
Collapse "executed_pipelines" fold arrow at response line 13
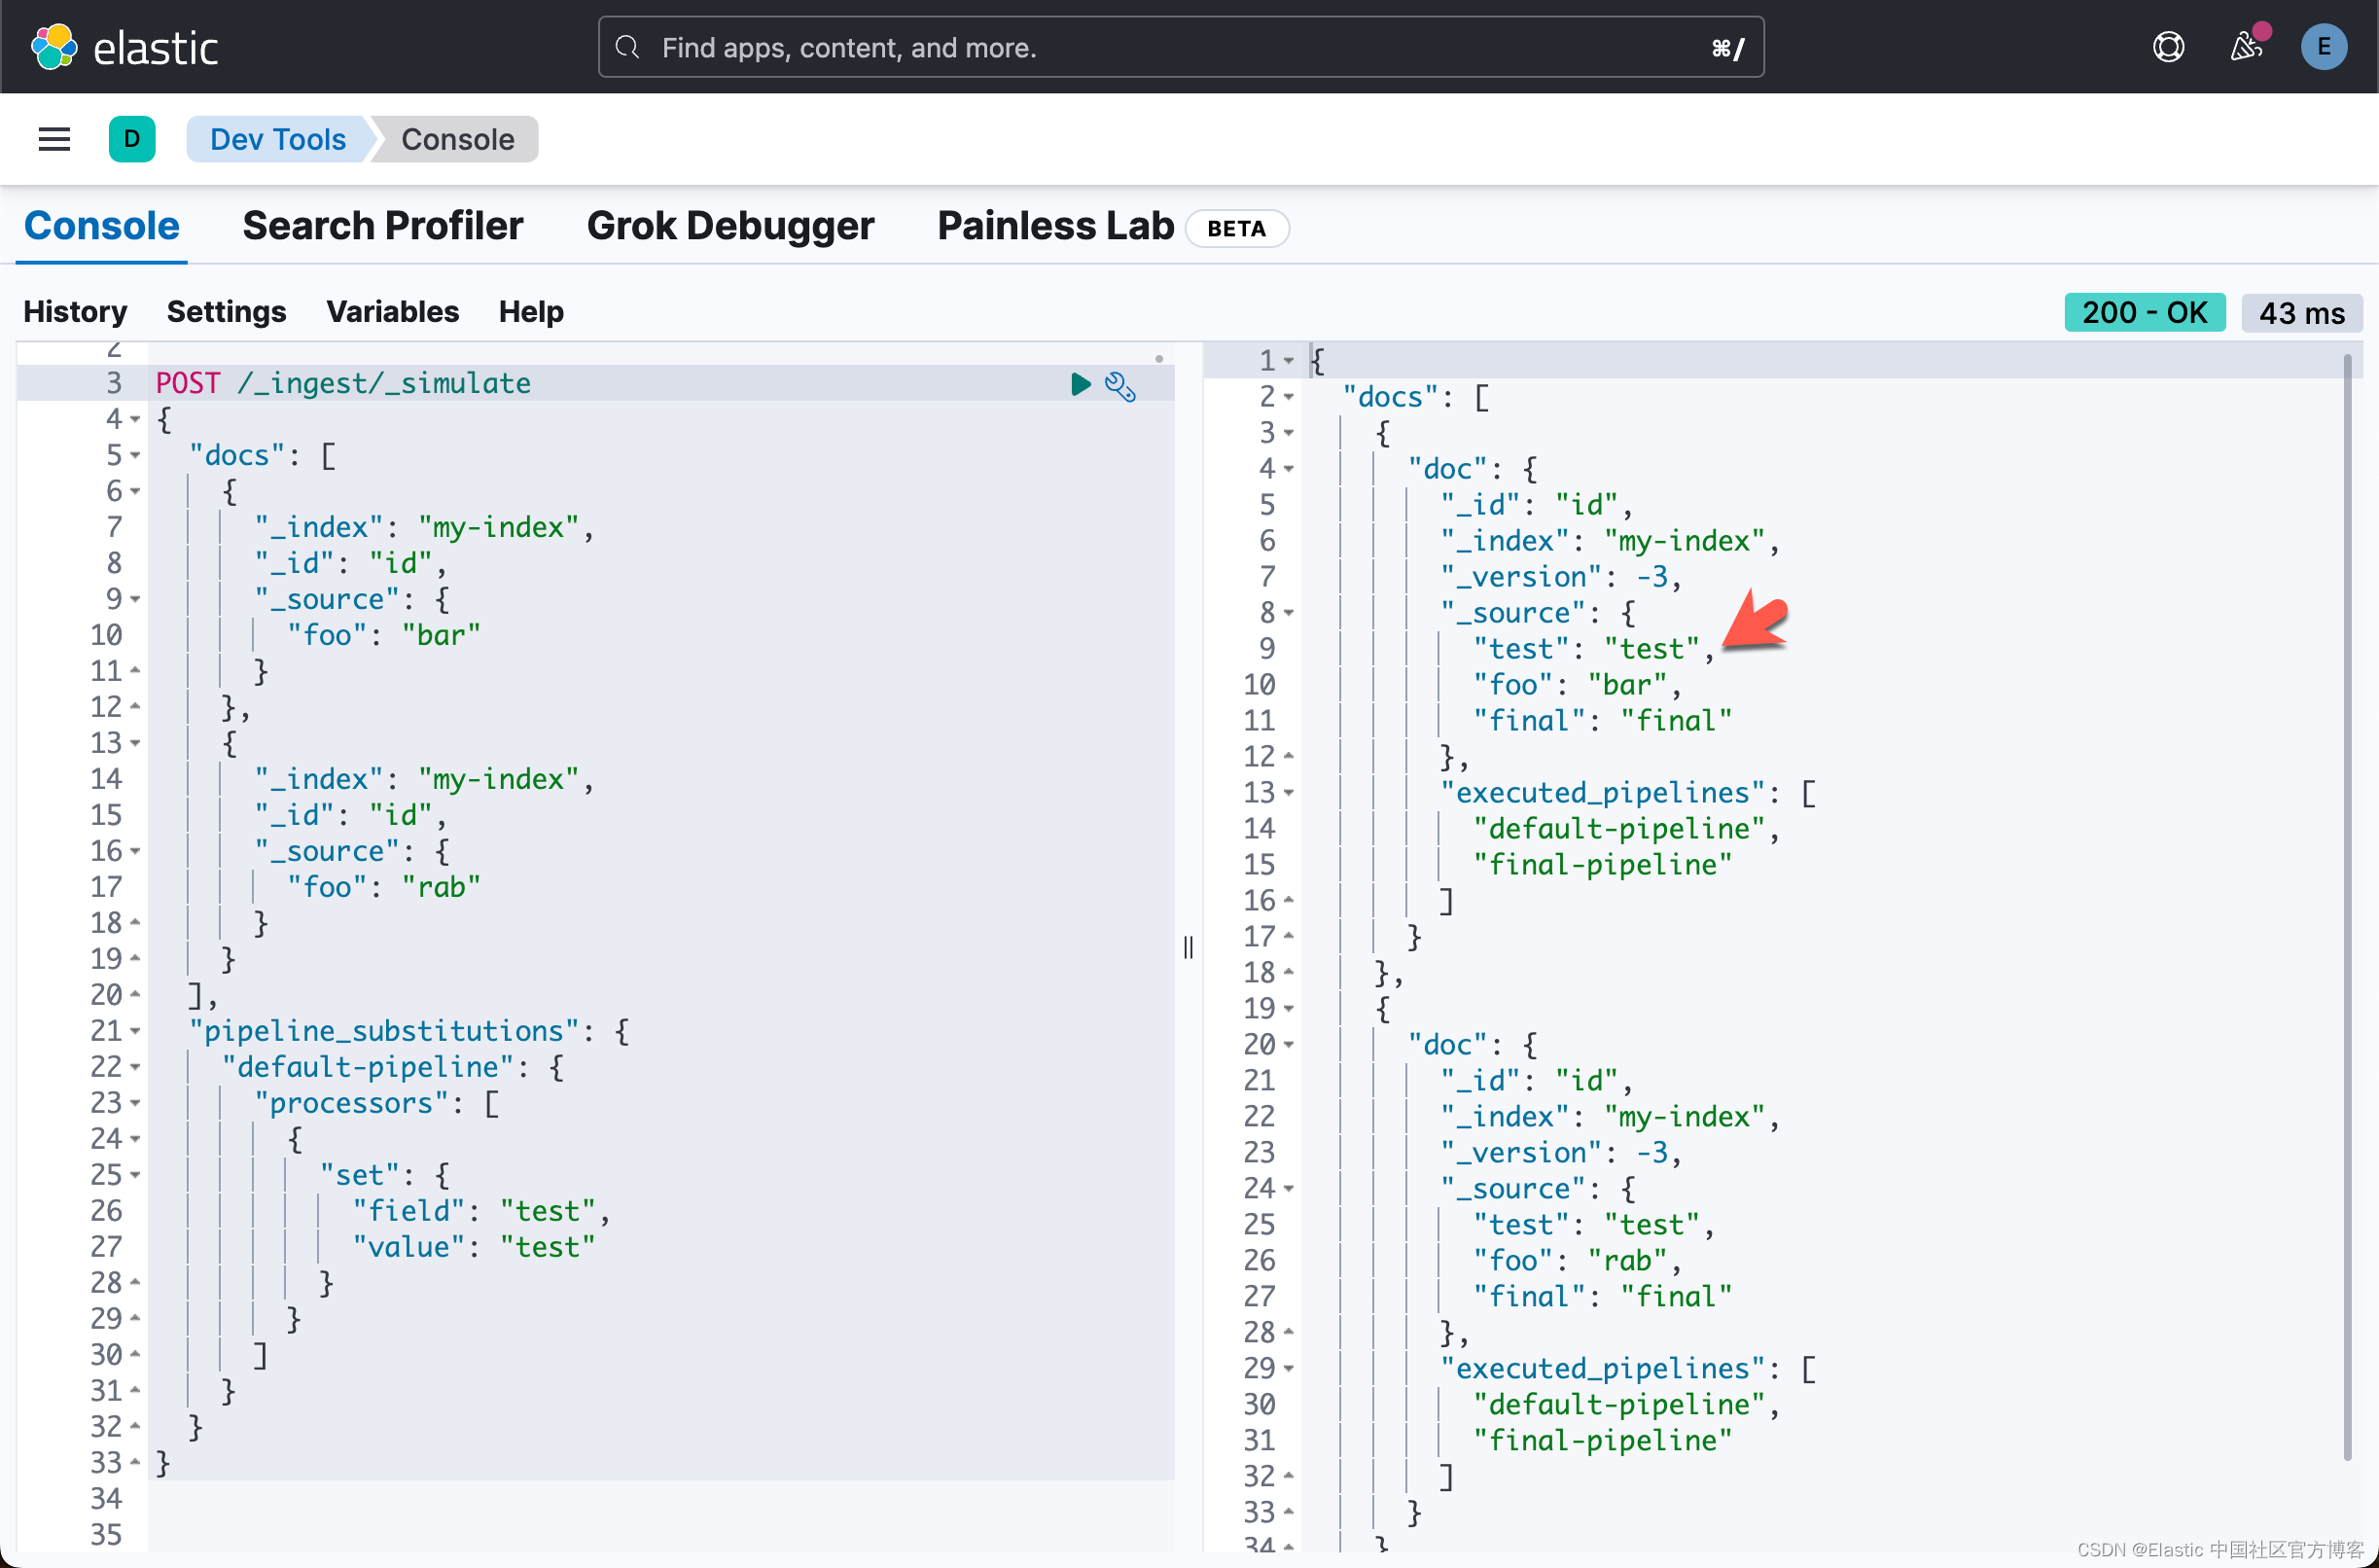[1289, 793]
